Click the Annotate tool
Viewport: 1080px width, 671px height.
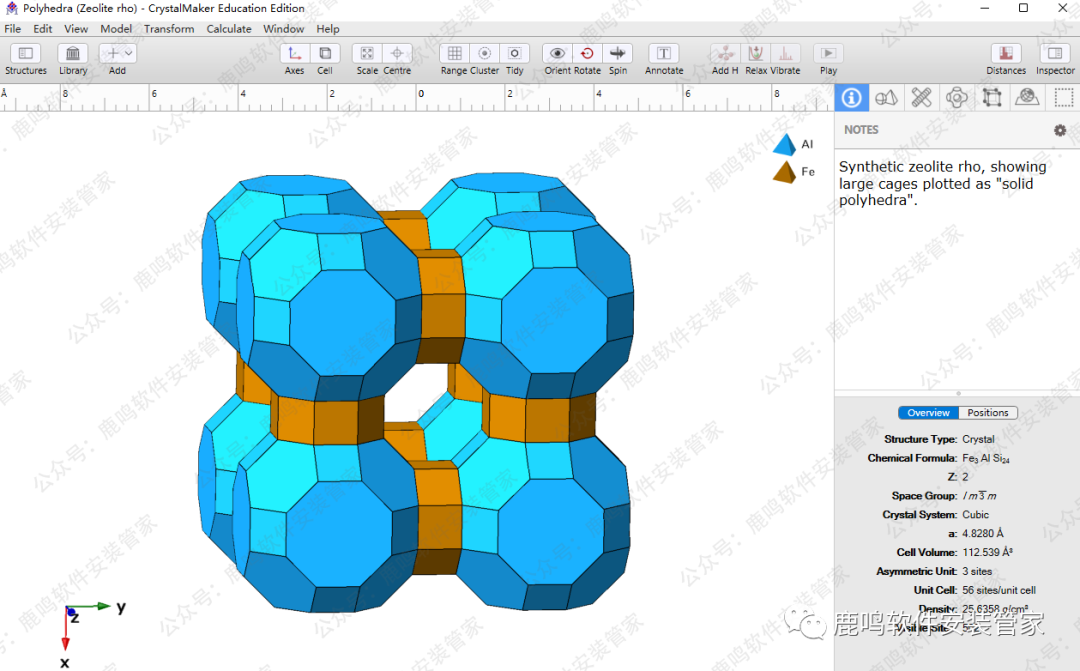pyautogui.click(x=663, y=54)
